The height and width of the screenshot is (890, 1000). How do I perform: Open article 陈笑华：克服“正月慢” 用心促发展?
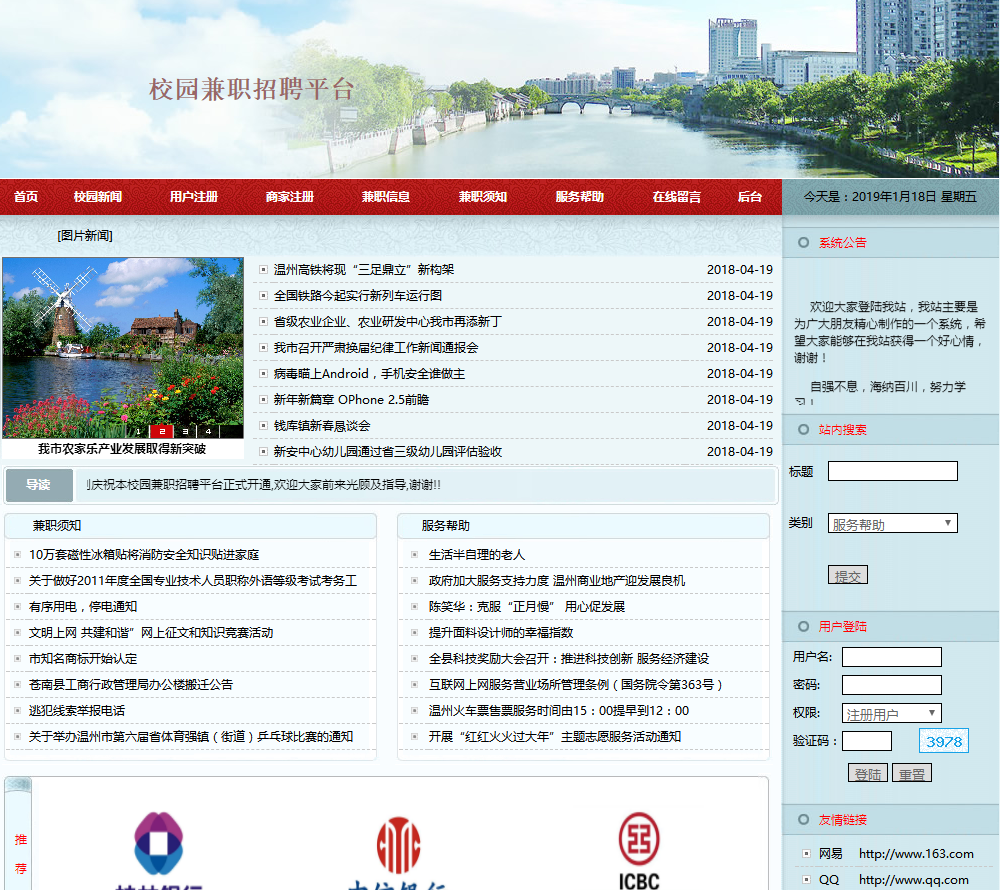[x=526, y=607]
